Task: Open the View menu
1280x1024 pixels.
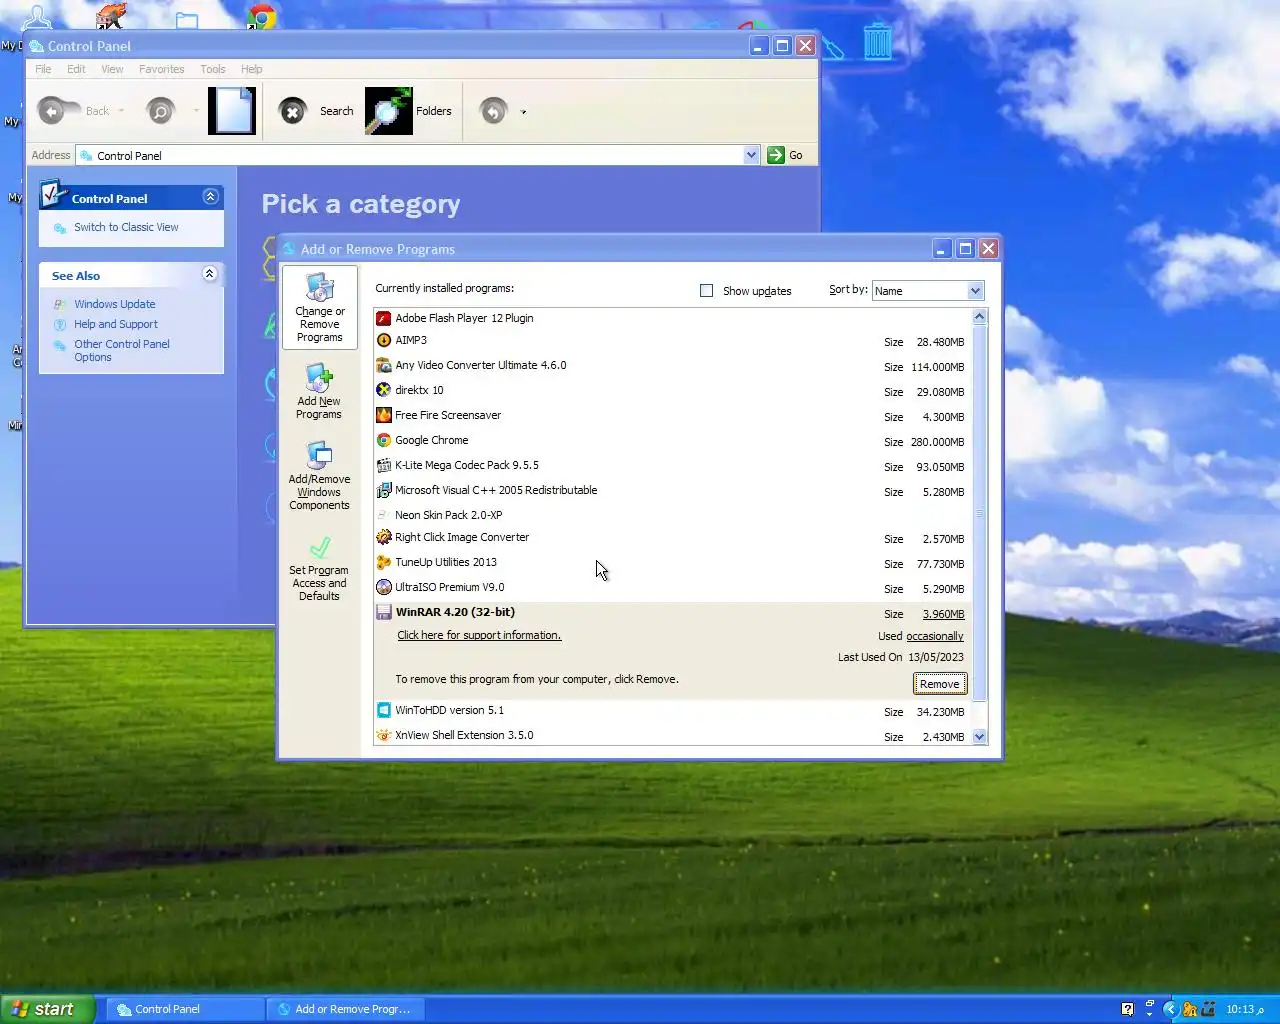Action: [x=112, y=69]
